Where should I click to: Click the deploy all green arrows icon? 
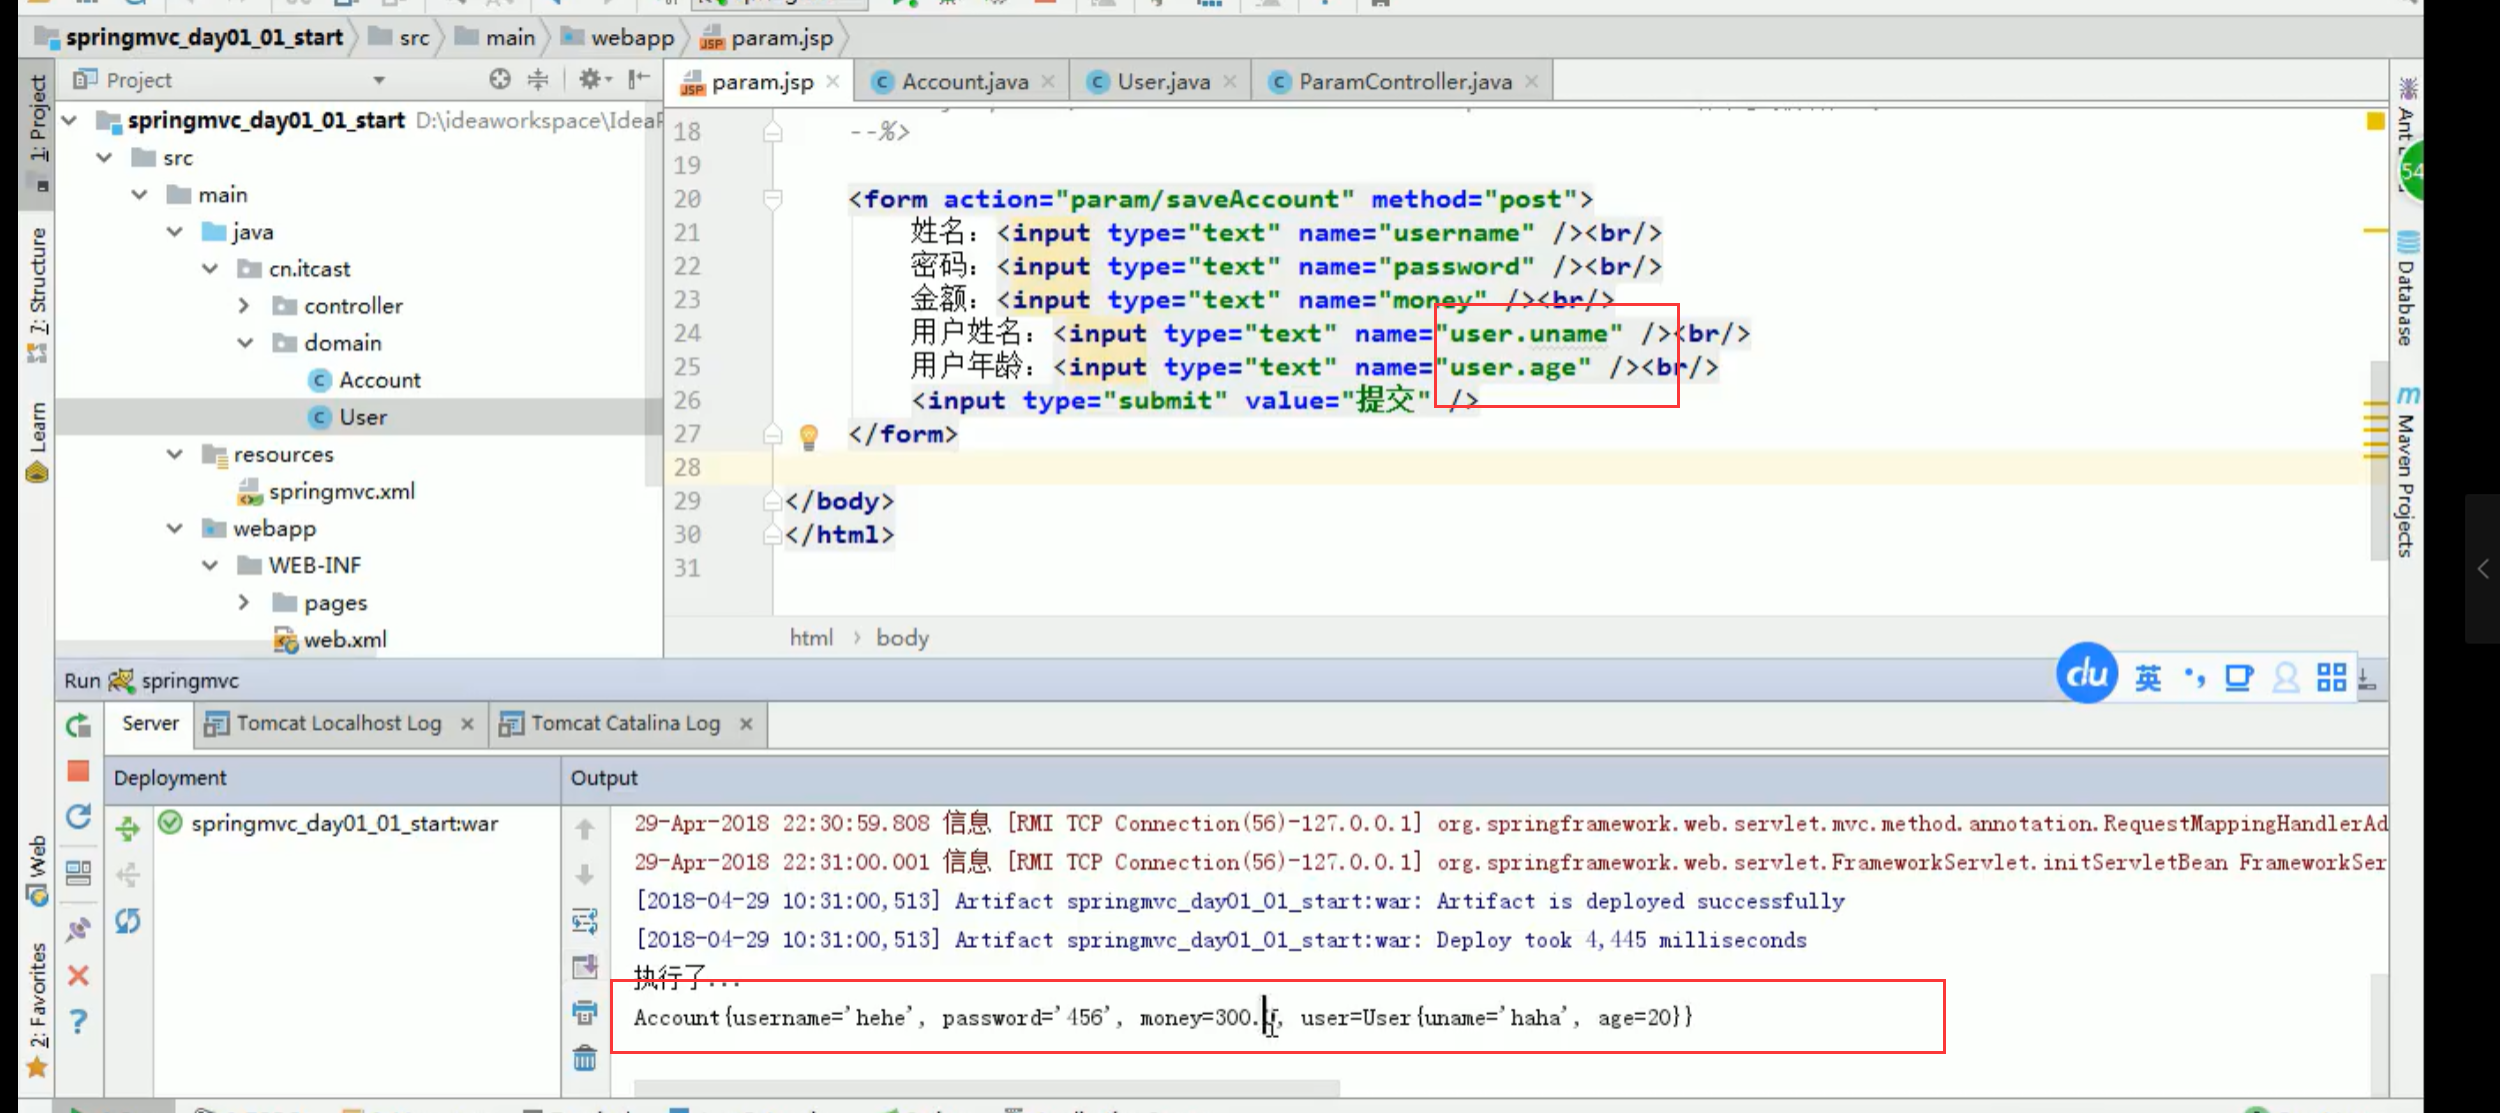pyautogui.click(x=128, y=829)
